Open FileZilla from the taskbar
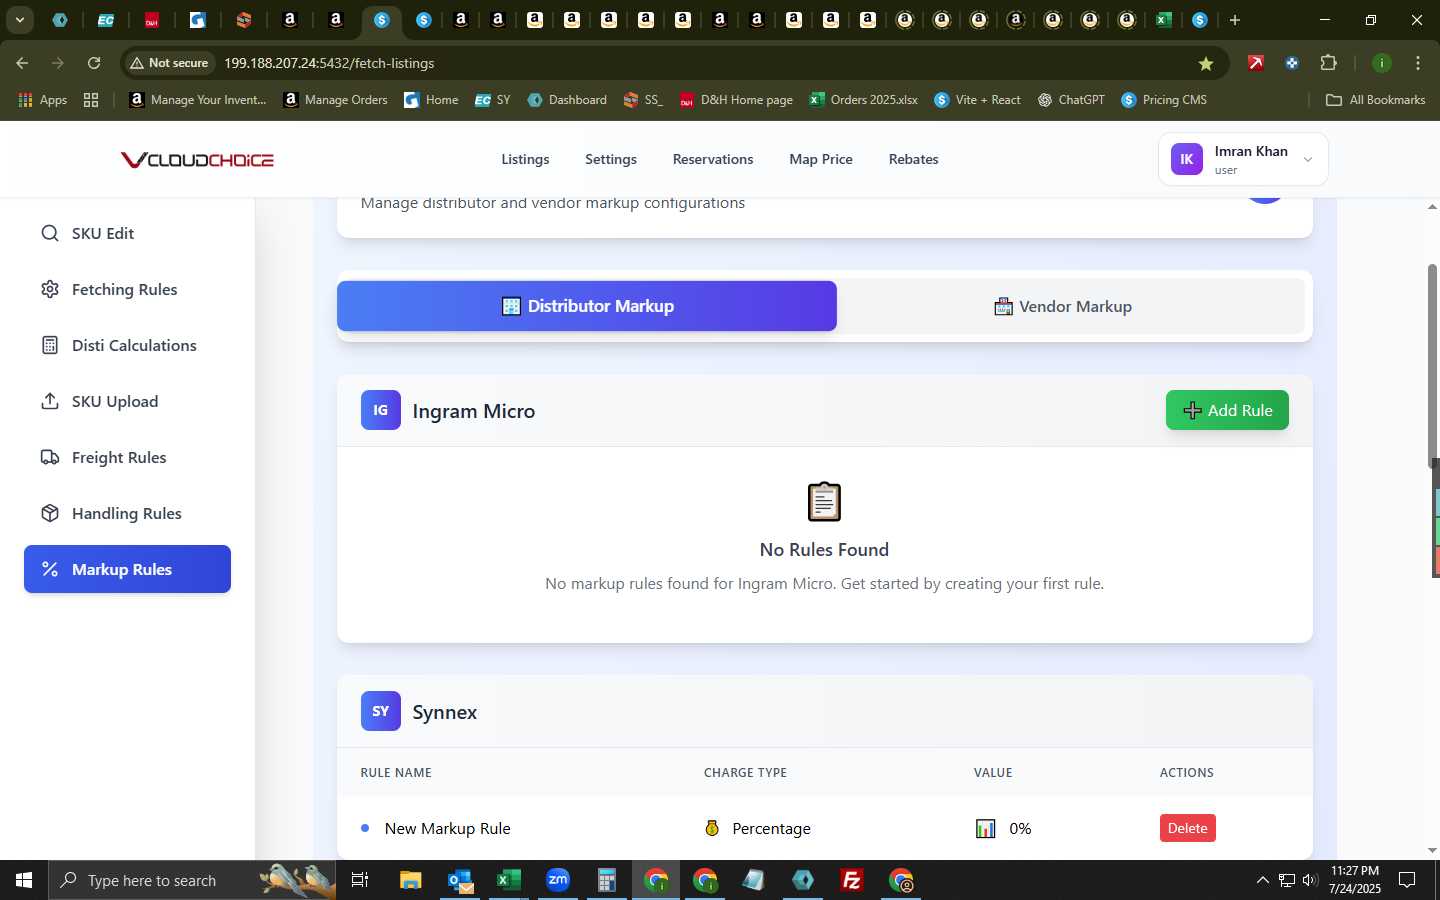Viewport: 1440px width, 900px height. coord(852,880)
